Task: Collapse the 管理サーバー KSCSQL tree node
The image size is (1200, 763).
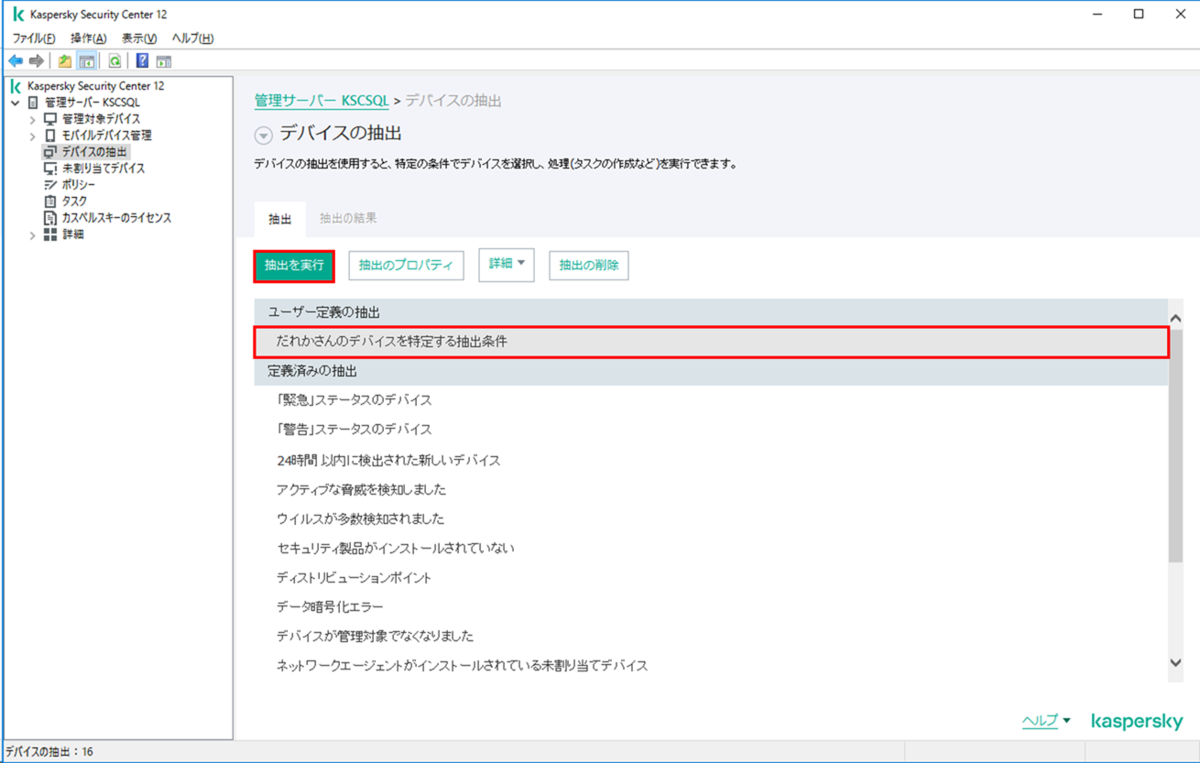Action: tap(15, 103)
